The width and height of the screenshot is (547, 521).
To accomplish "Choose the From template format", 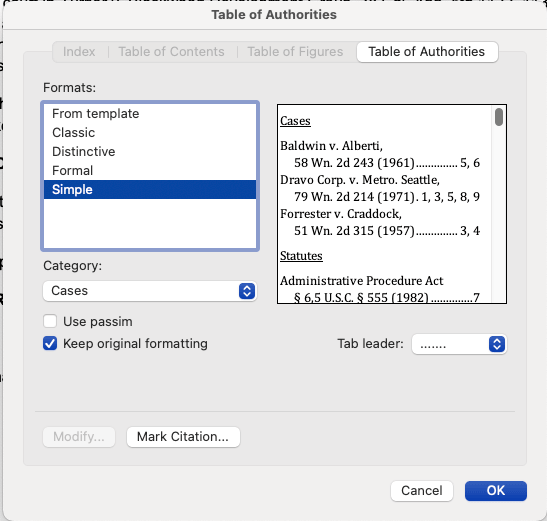I will (150, 113).
